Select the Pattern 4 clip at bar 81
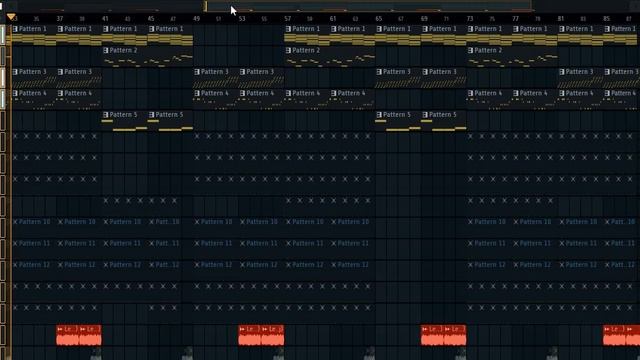 (x=580, y=99)
